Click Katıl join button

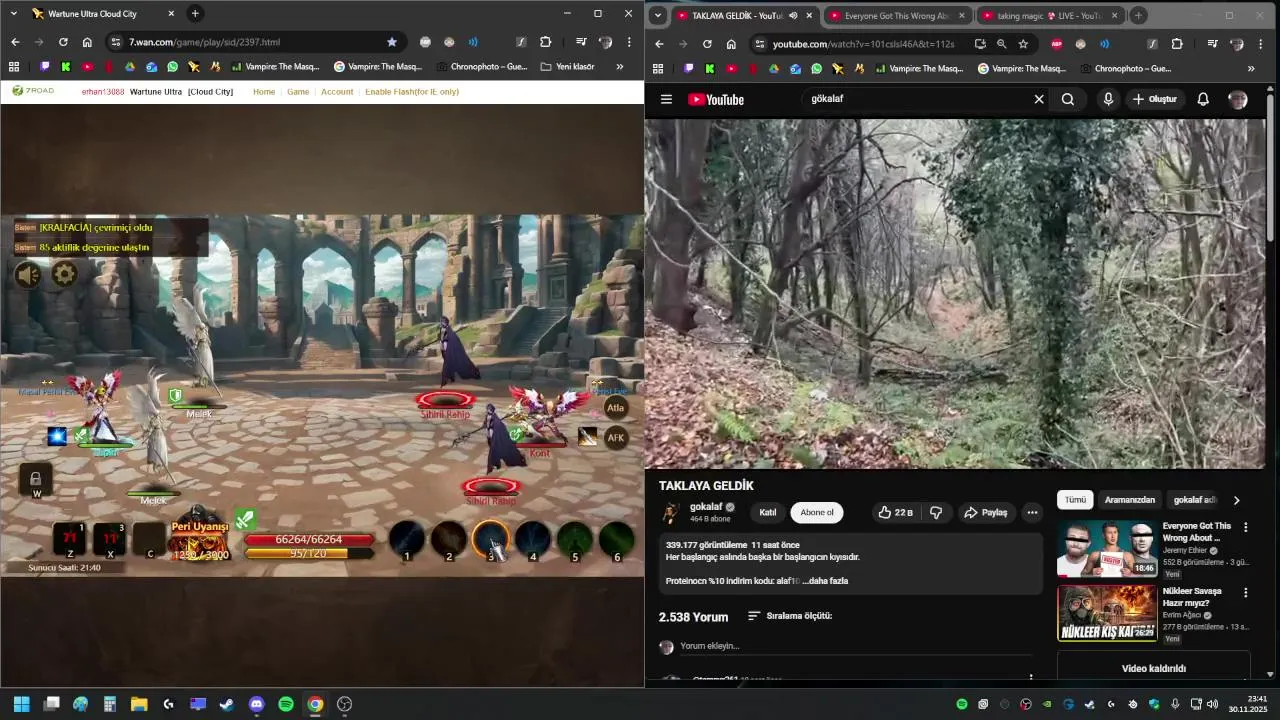click(x=768, y=512)
